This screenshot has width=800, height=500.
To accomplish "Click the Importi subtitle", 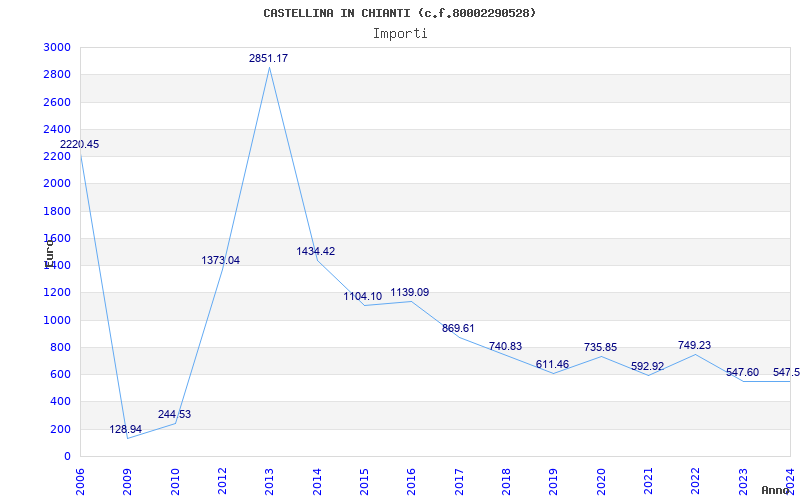I will tap(400, 33).
